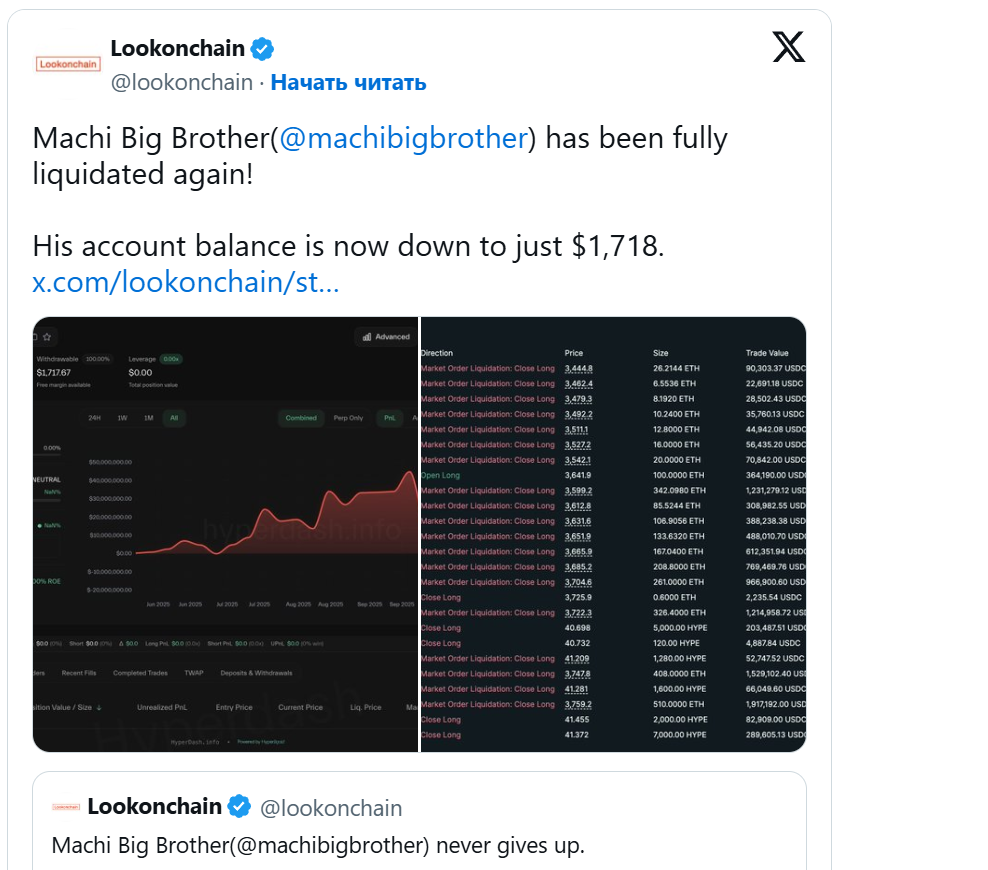Click the star favorite icon in chart image
Viewport: 988px width, 870px height.
coord(47,337)
